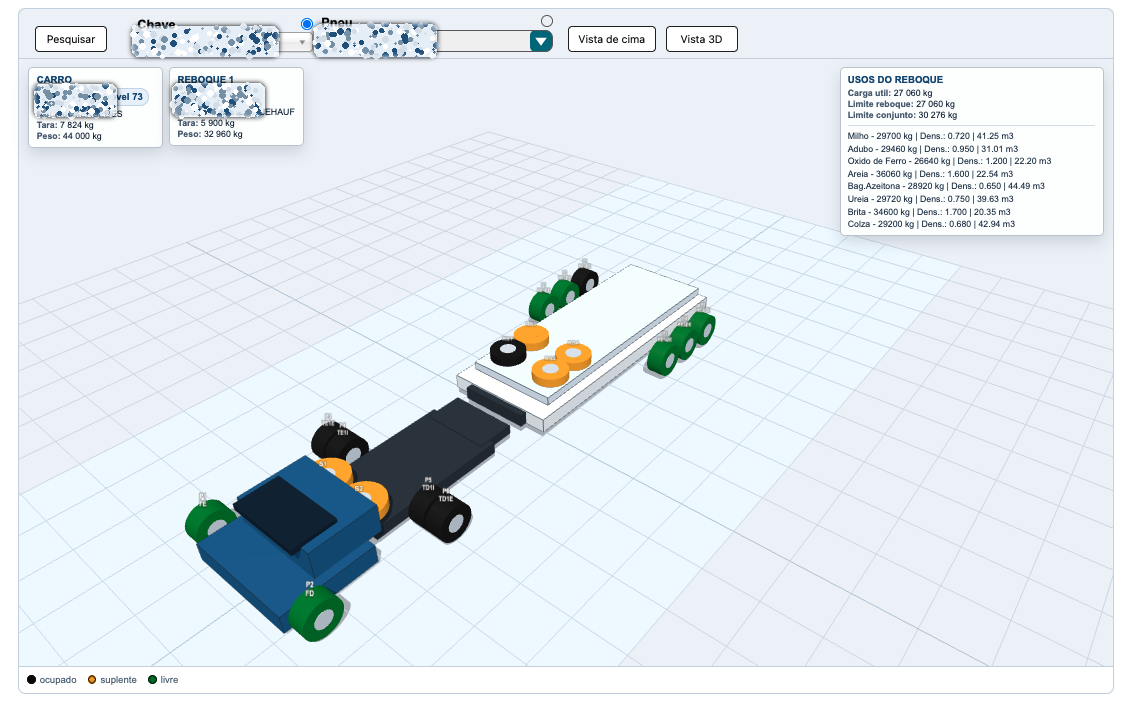Click the Peso: 32 960 kg text
This screenshot has width=1133, height=707.
click(210, 134)
